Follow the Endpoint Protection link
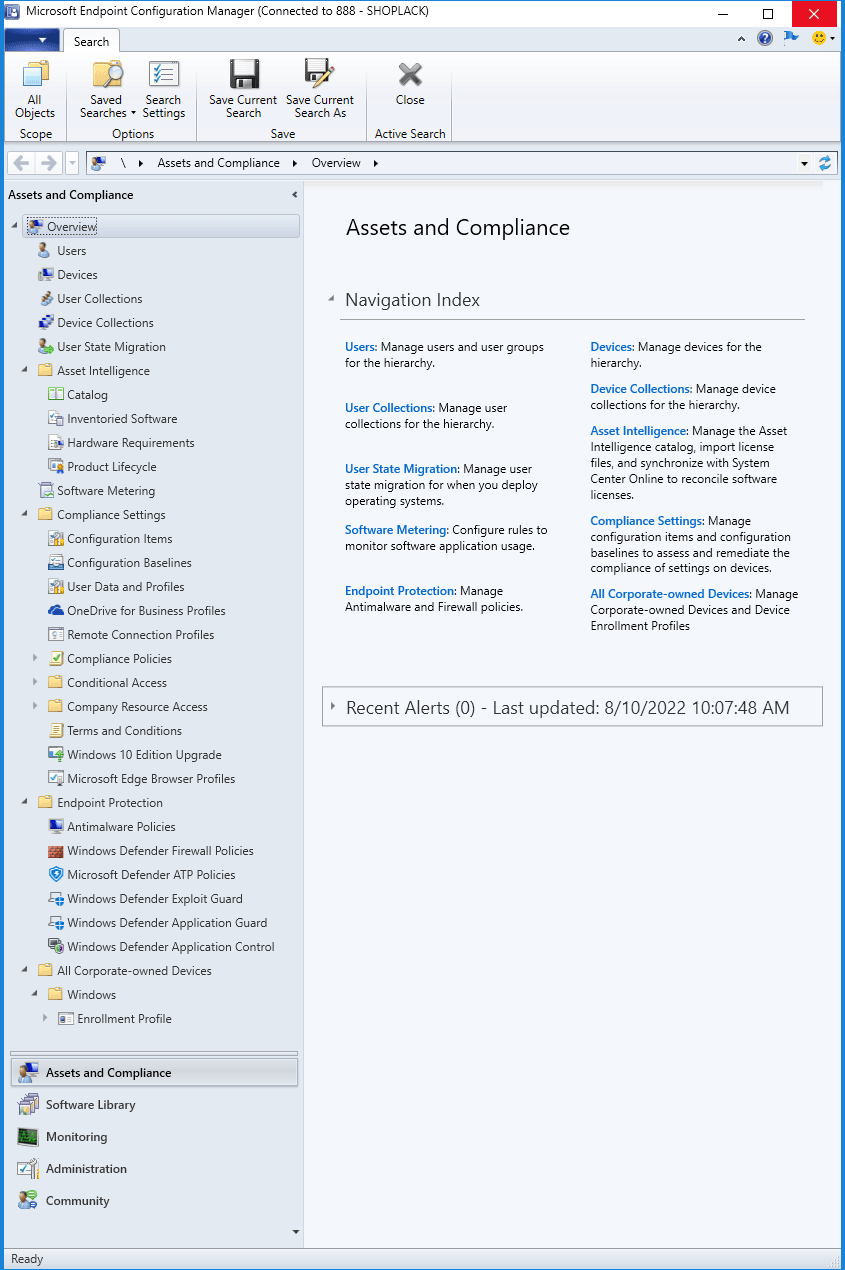 (400, 591)
